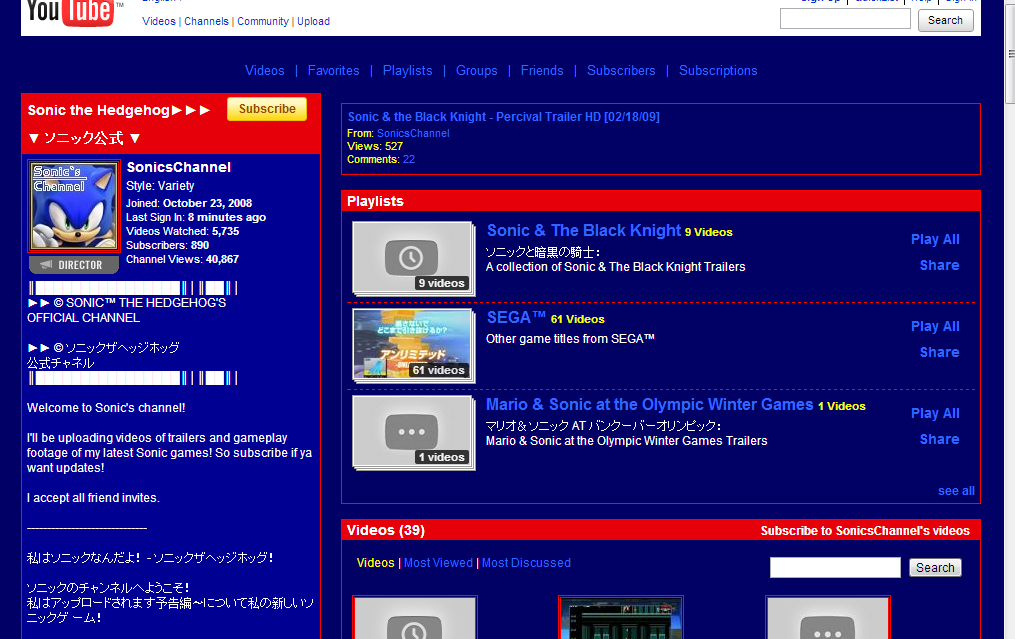Click Play All for SEGA playlist

pos(935,326)
